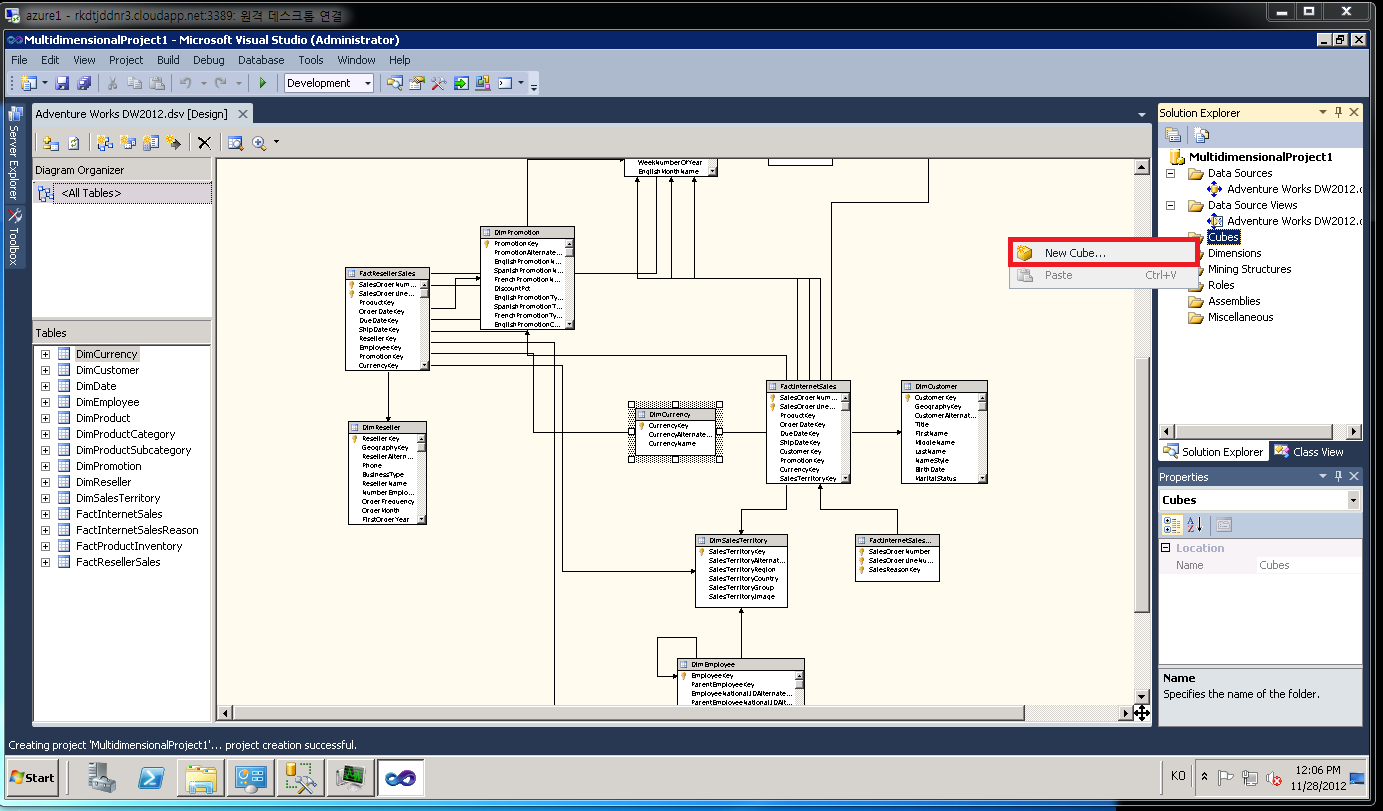Open the Build menu
This screenshot has height=811, width=1383.
(168, 60)
